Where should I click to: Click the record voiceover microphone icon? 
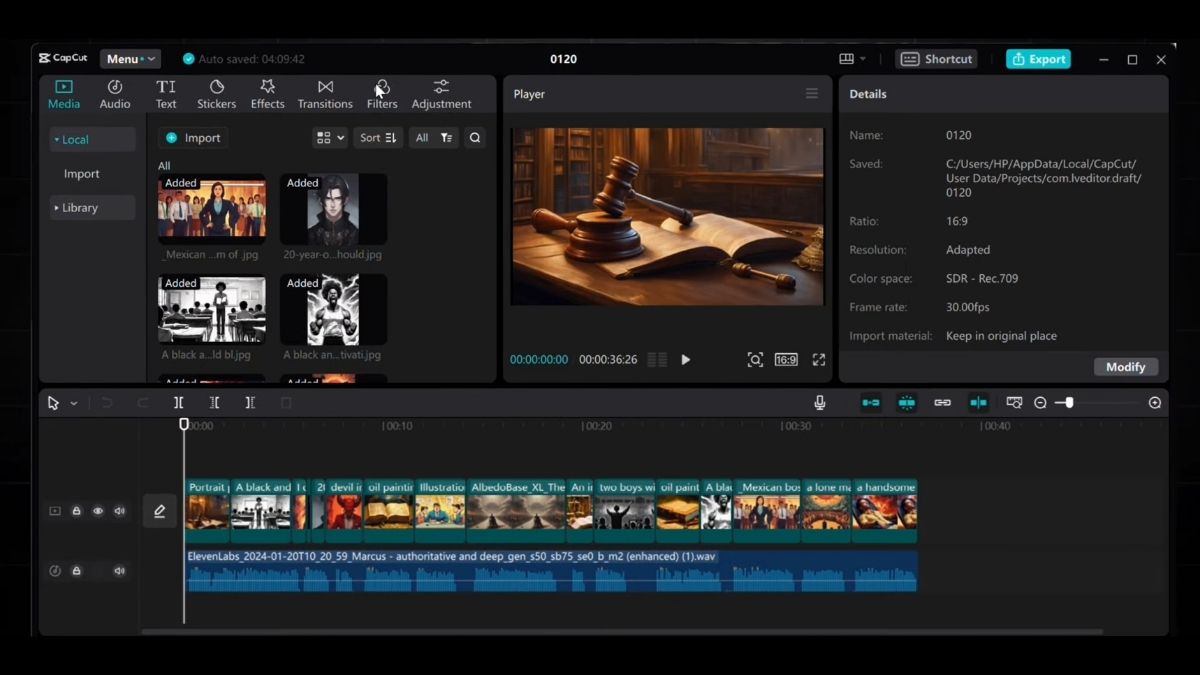819,402
